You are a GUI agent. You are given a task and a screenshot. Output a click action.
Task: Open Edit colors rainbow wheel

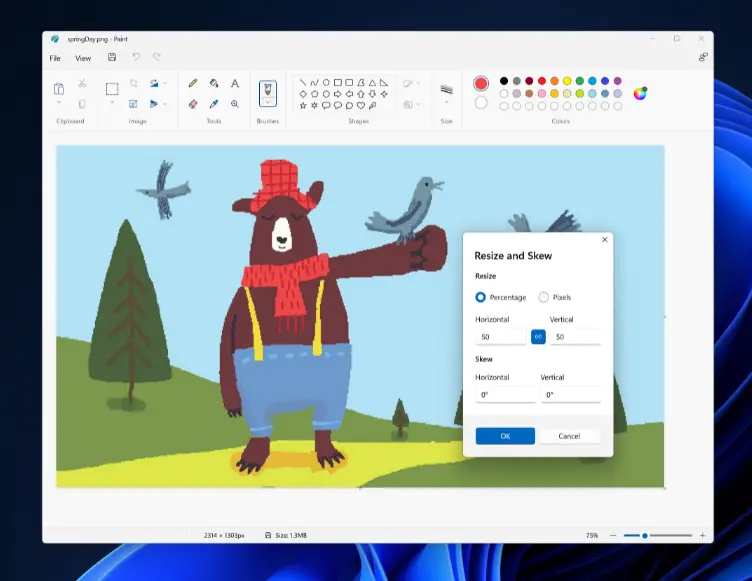(640, 93)
